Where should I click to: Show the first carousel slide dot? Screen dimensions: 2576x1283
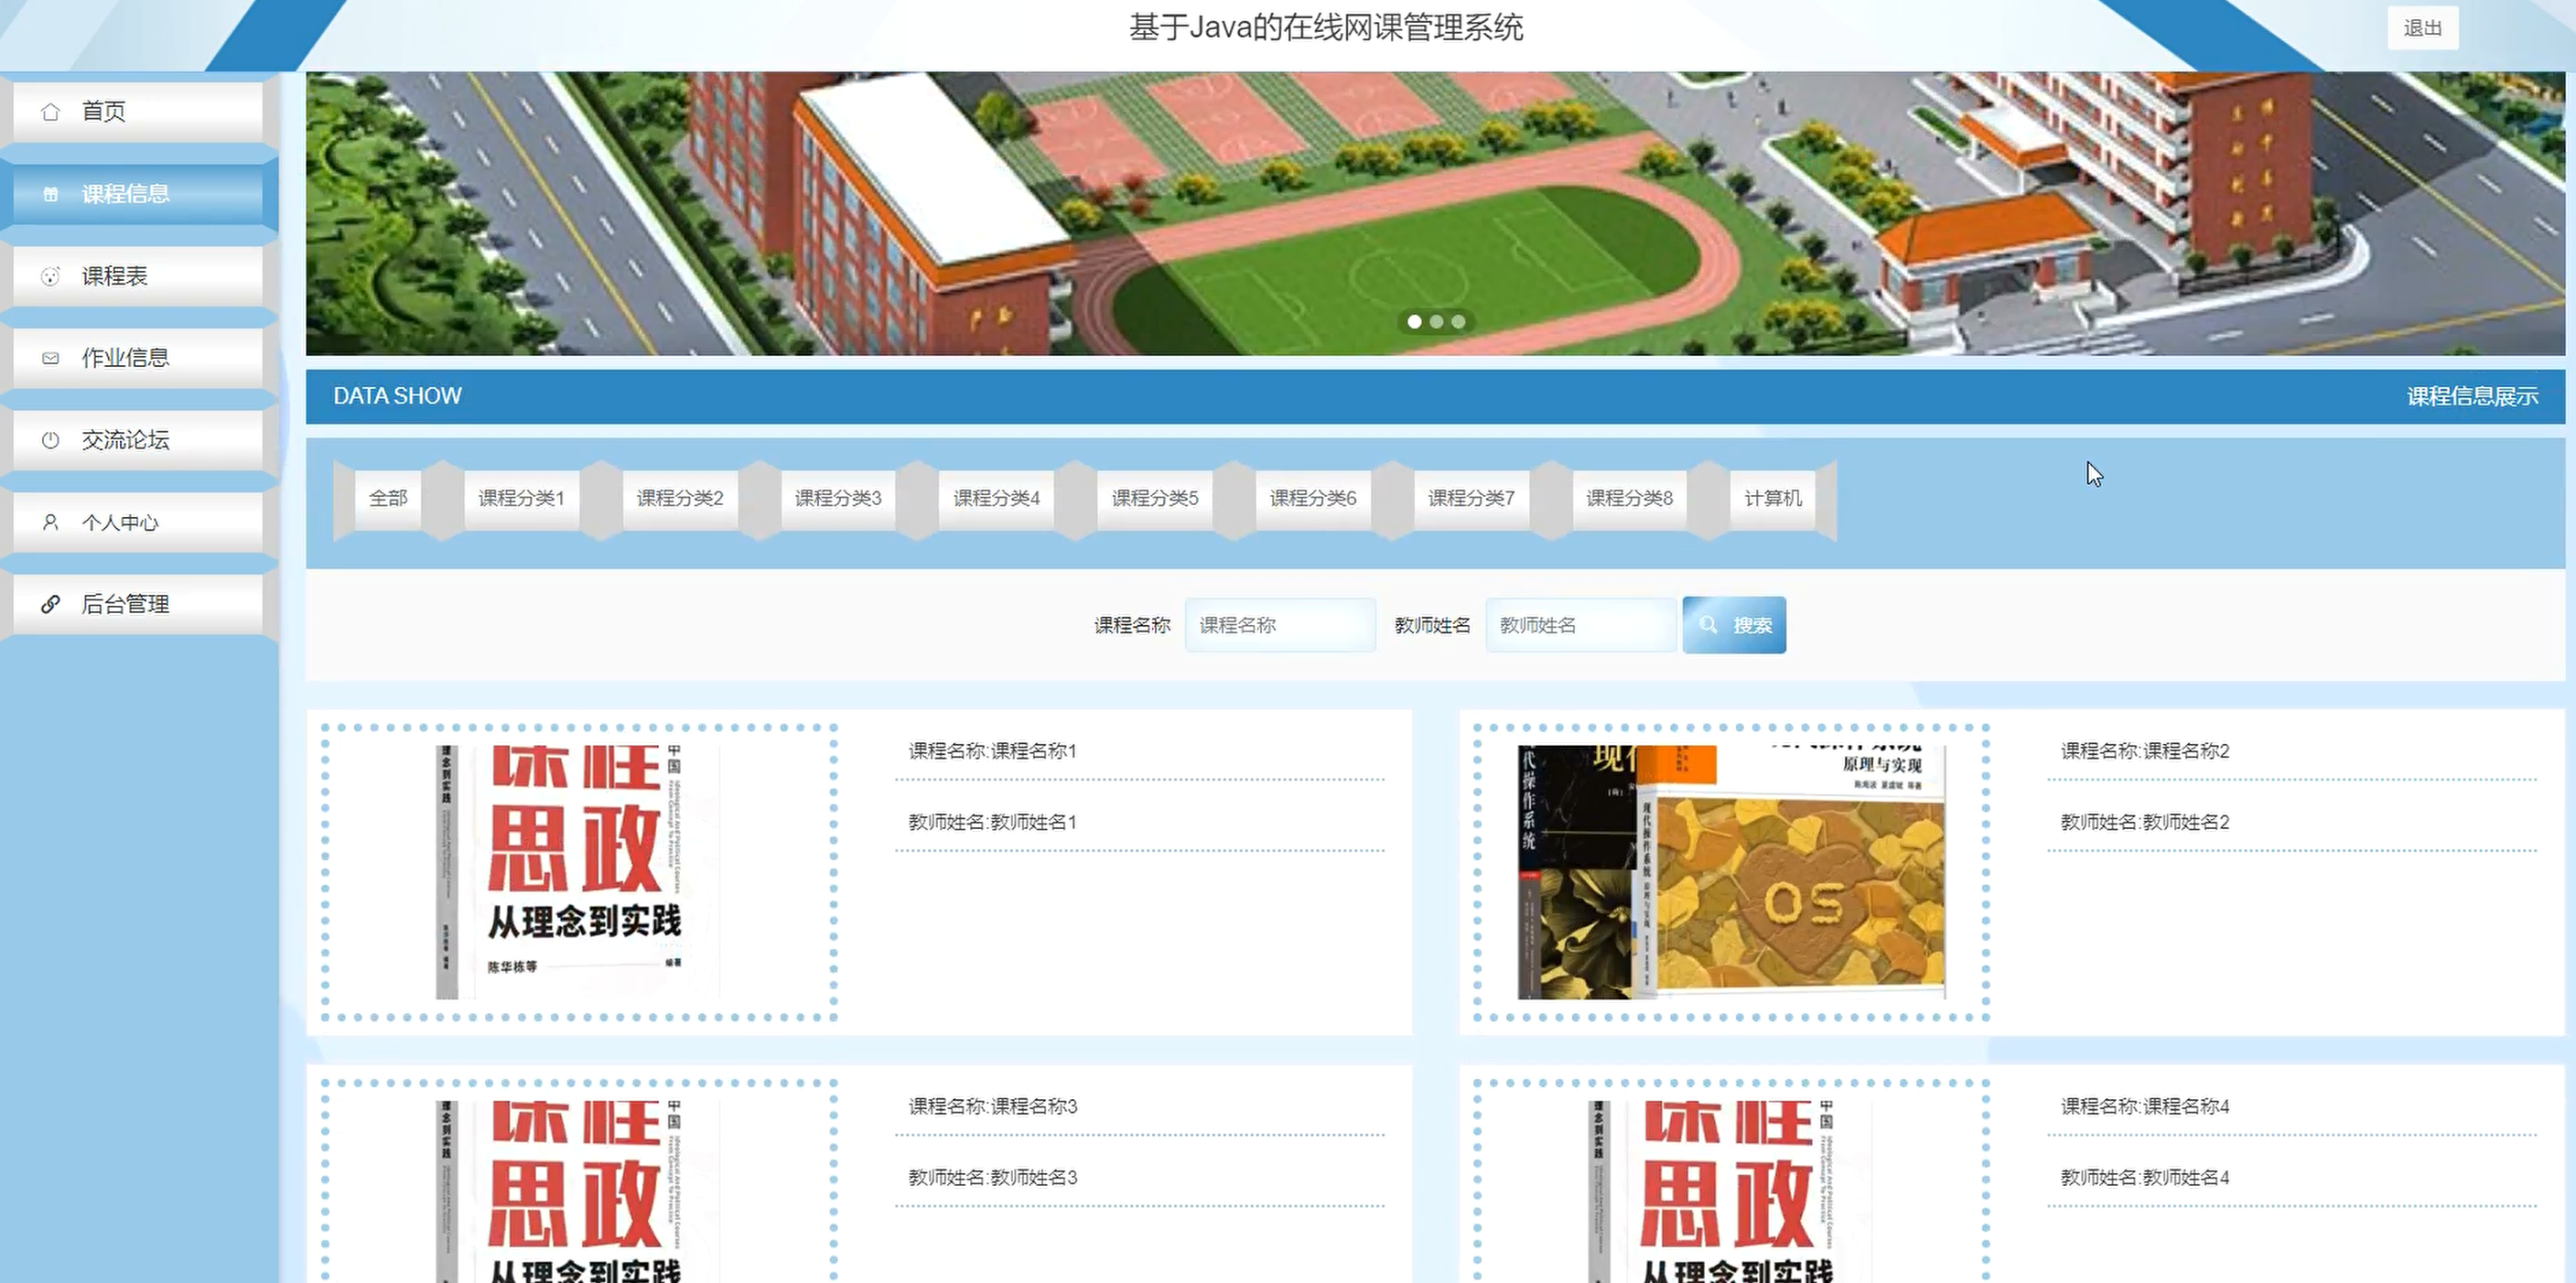click(x=1414, y=322)
